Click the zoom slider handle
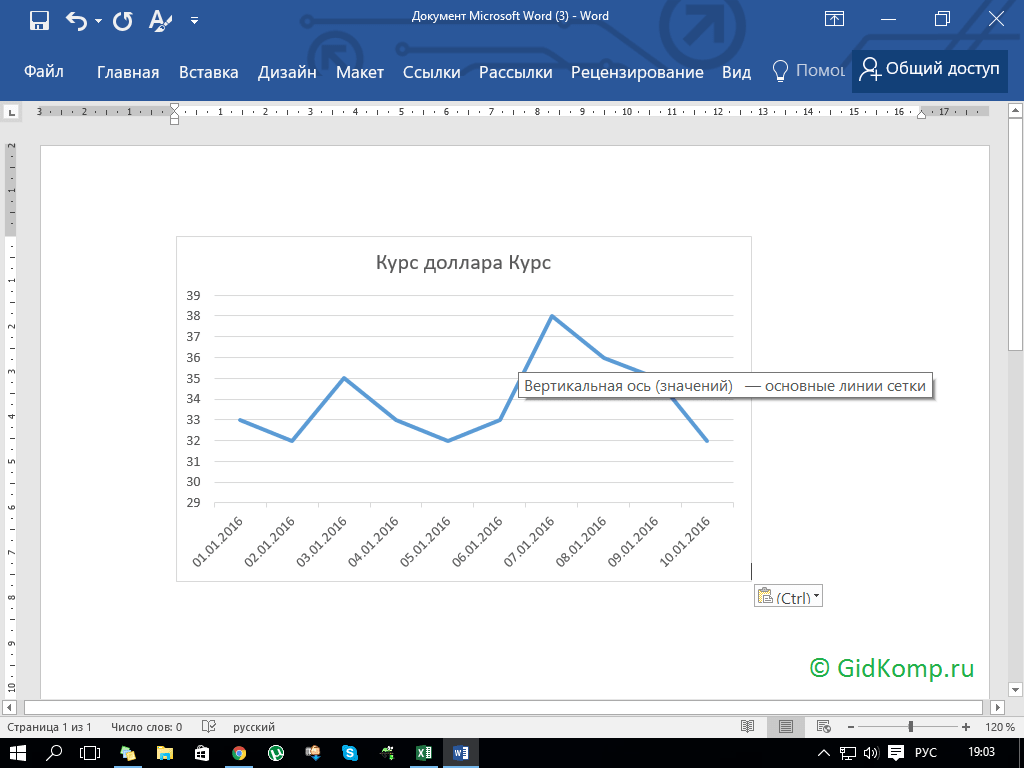1024x768 pixels. (x=910, y=727)
